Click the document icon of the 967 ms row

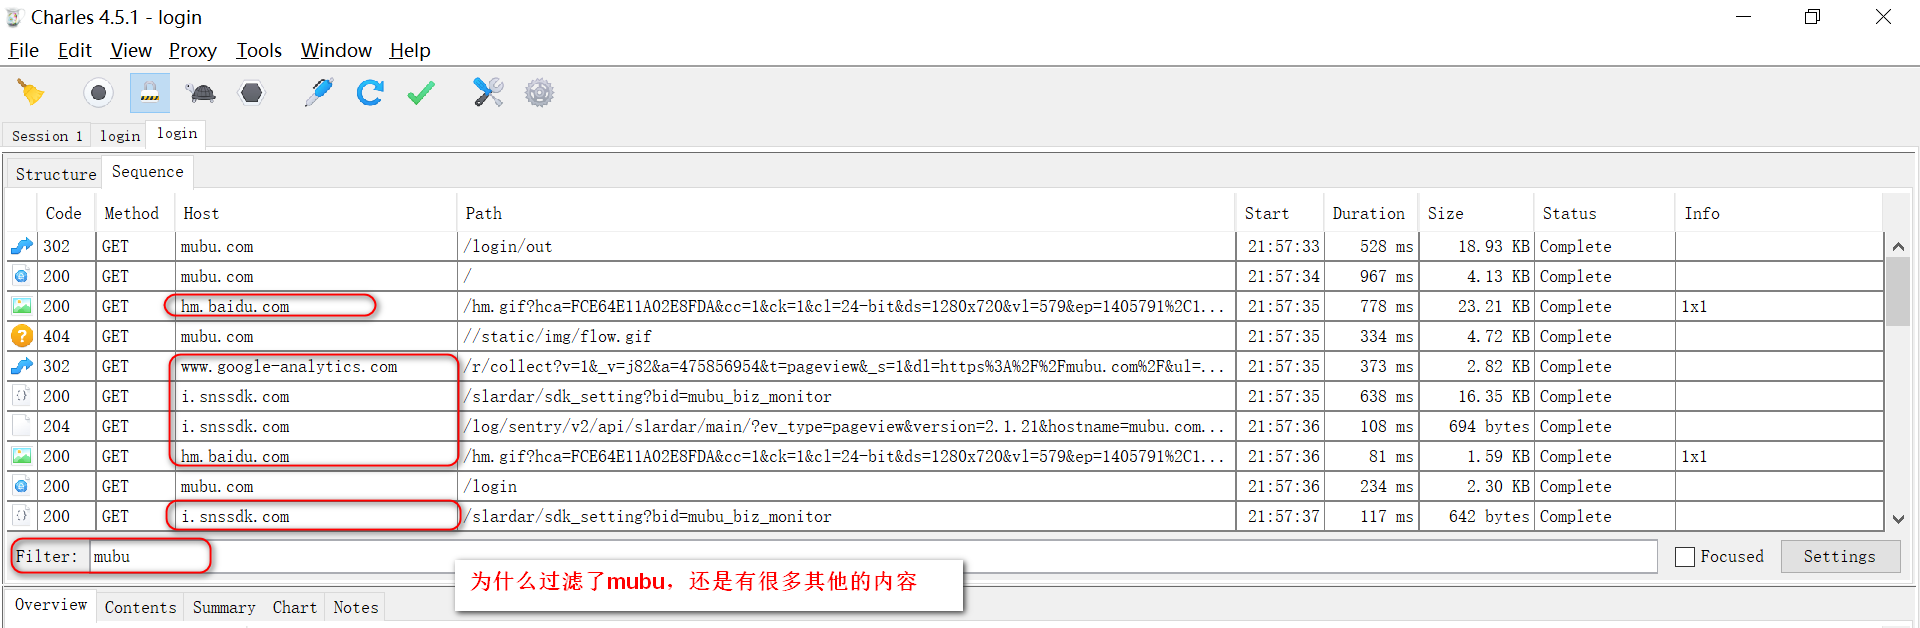pos(21,276)
